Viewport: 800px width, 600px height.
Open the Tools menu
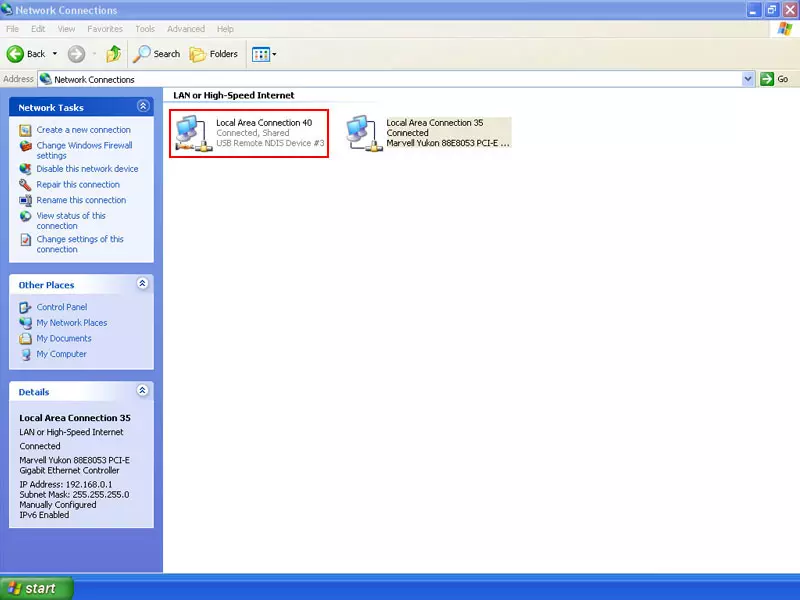pos(145,29)
